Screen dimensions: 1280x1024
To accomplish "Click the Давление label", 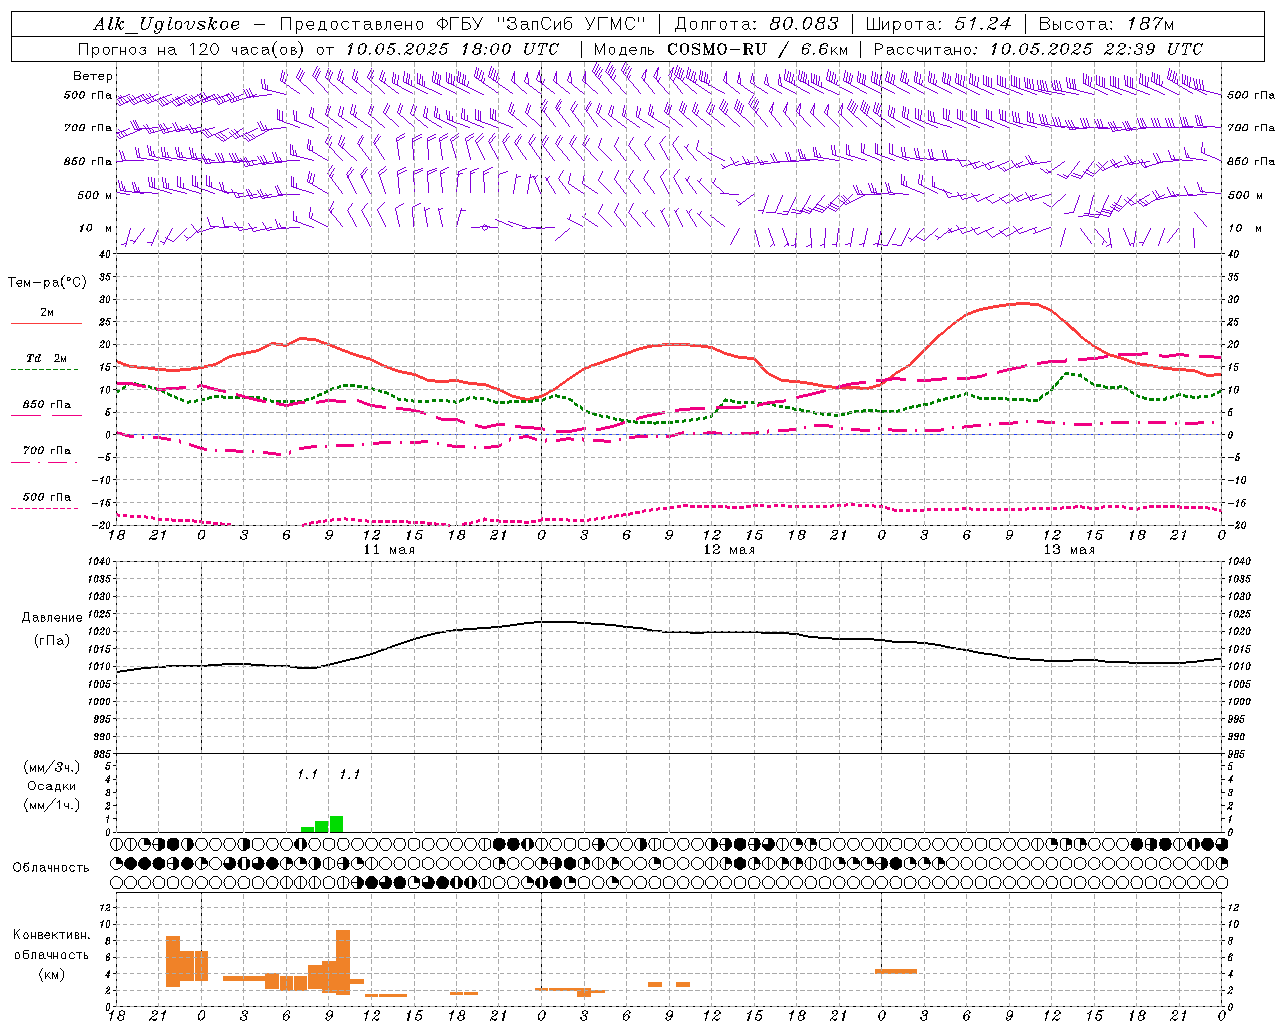I will 50,618.
